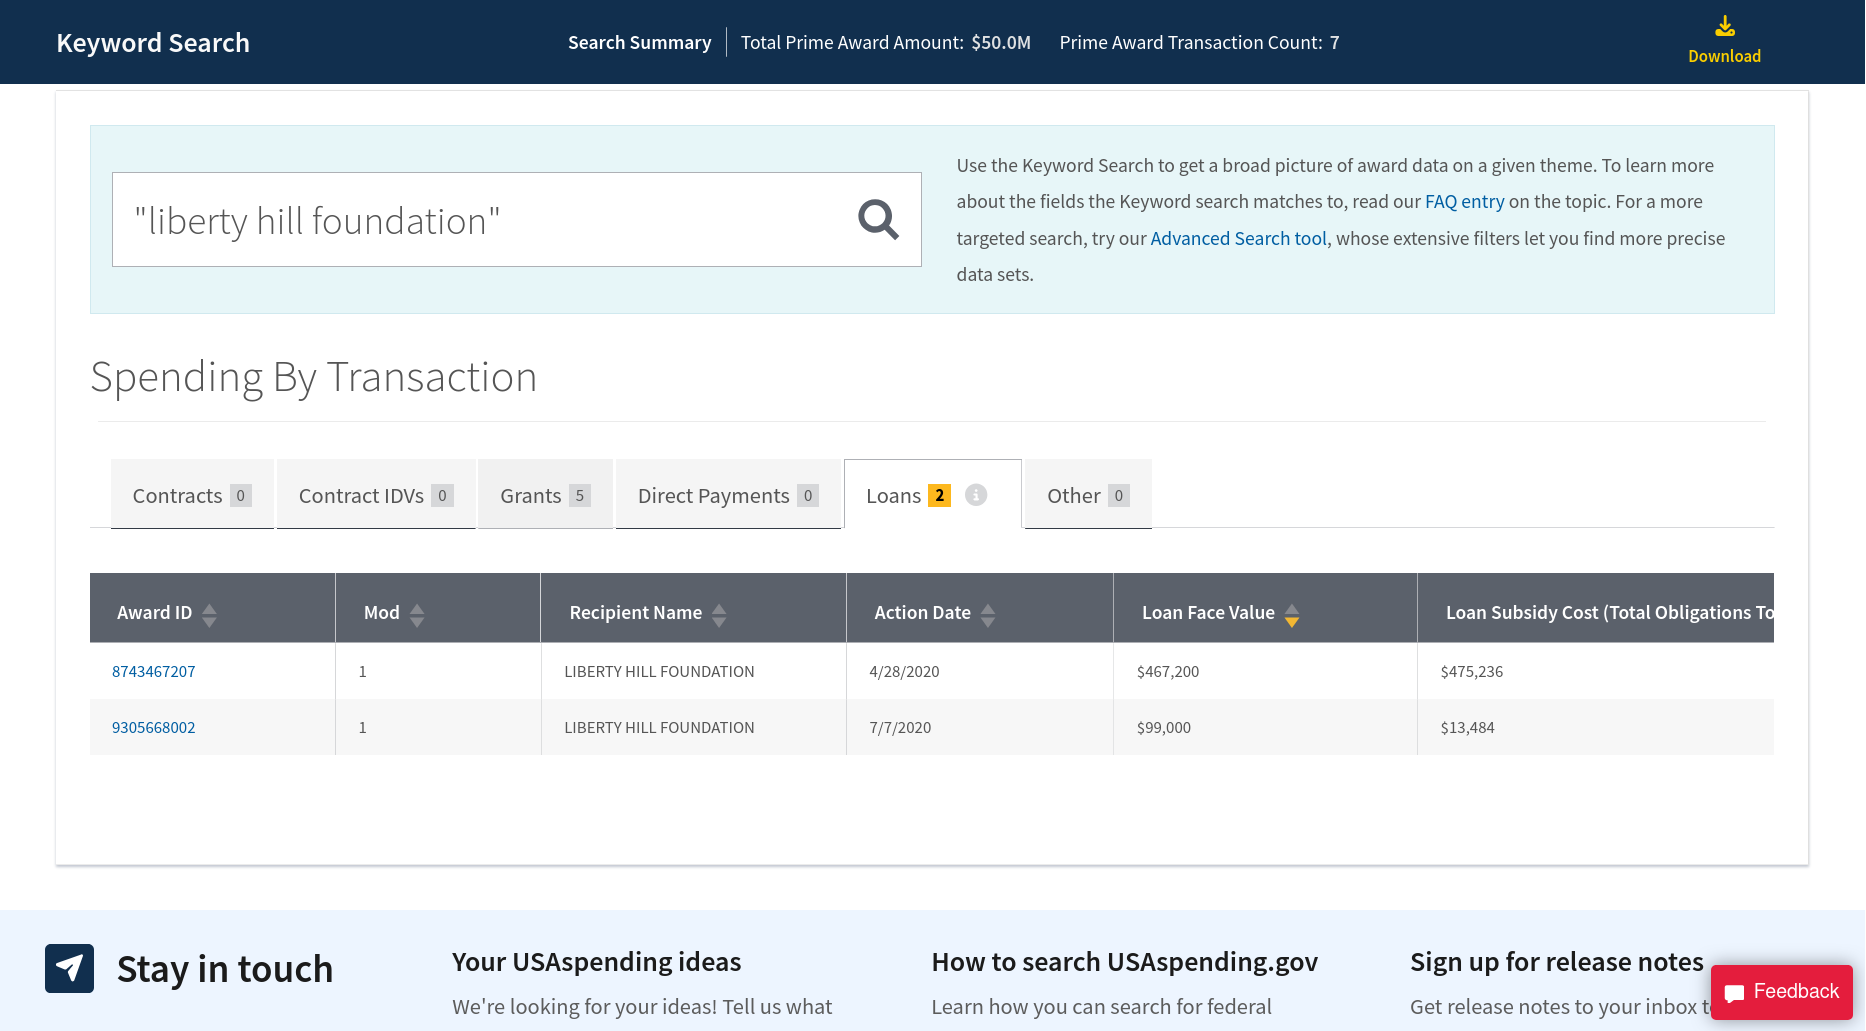Screen dimensions: 1866x1031
Task: Click into the keyword search field
Action: pos(480,220)
